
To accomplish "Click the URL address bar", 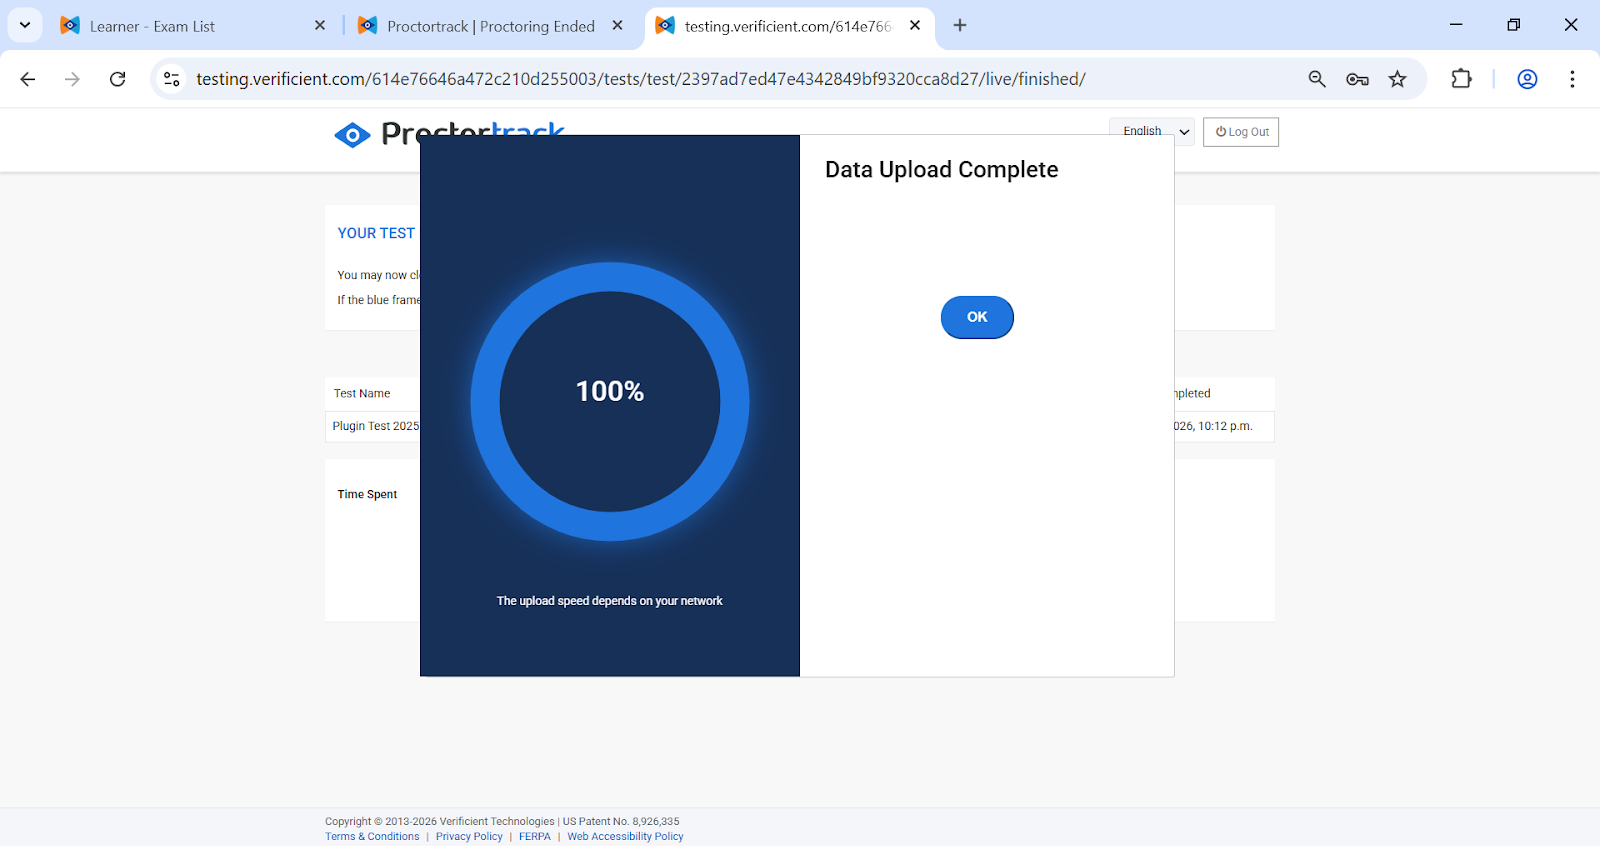I will tap(640, 79).
